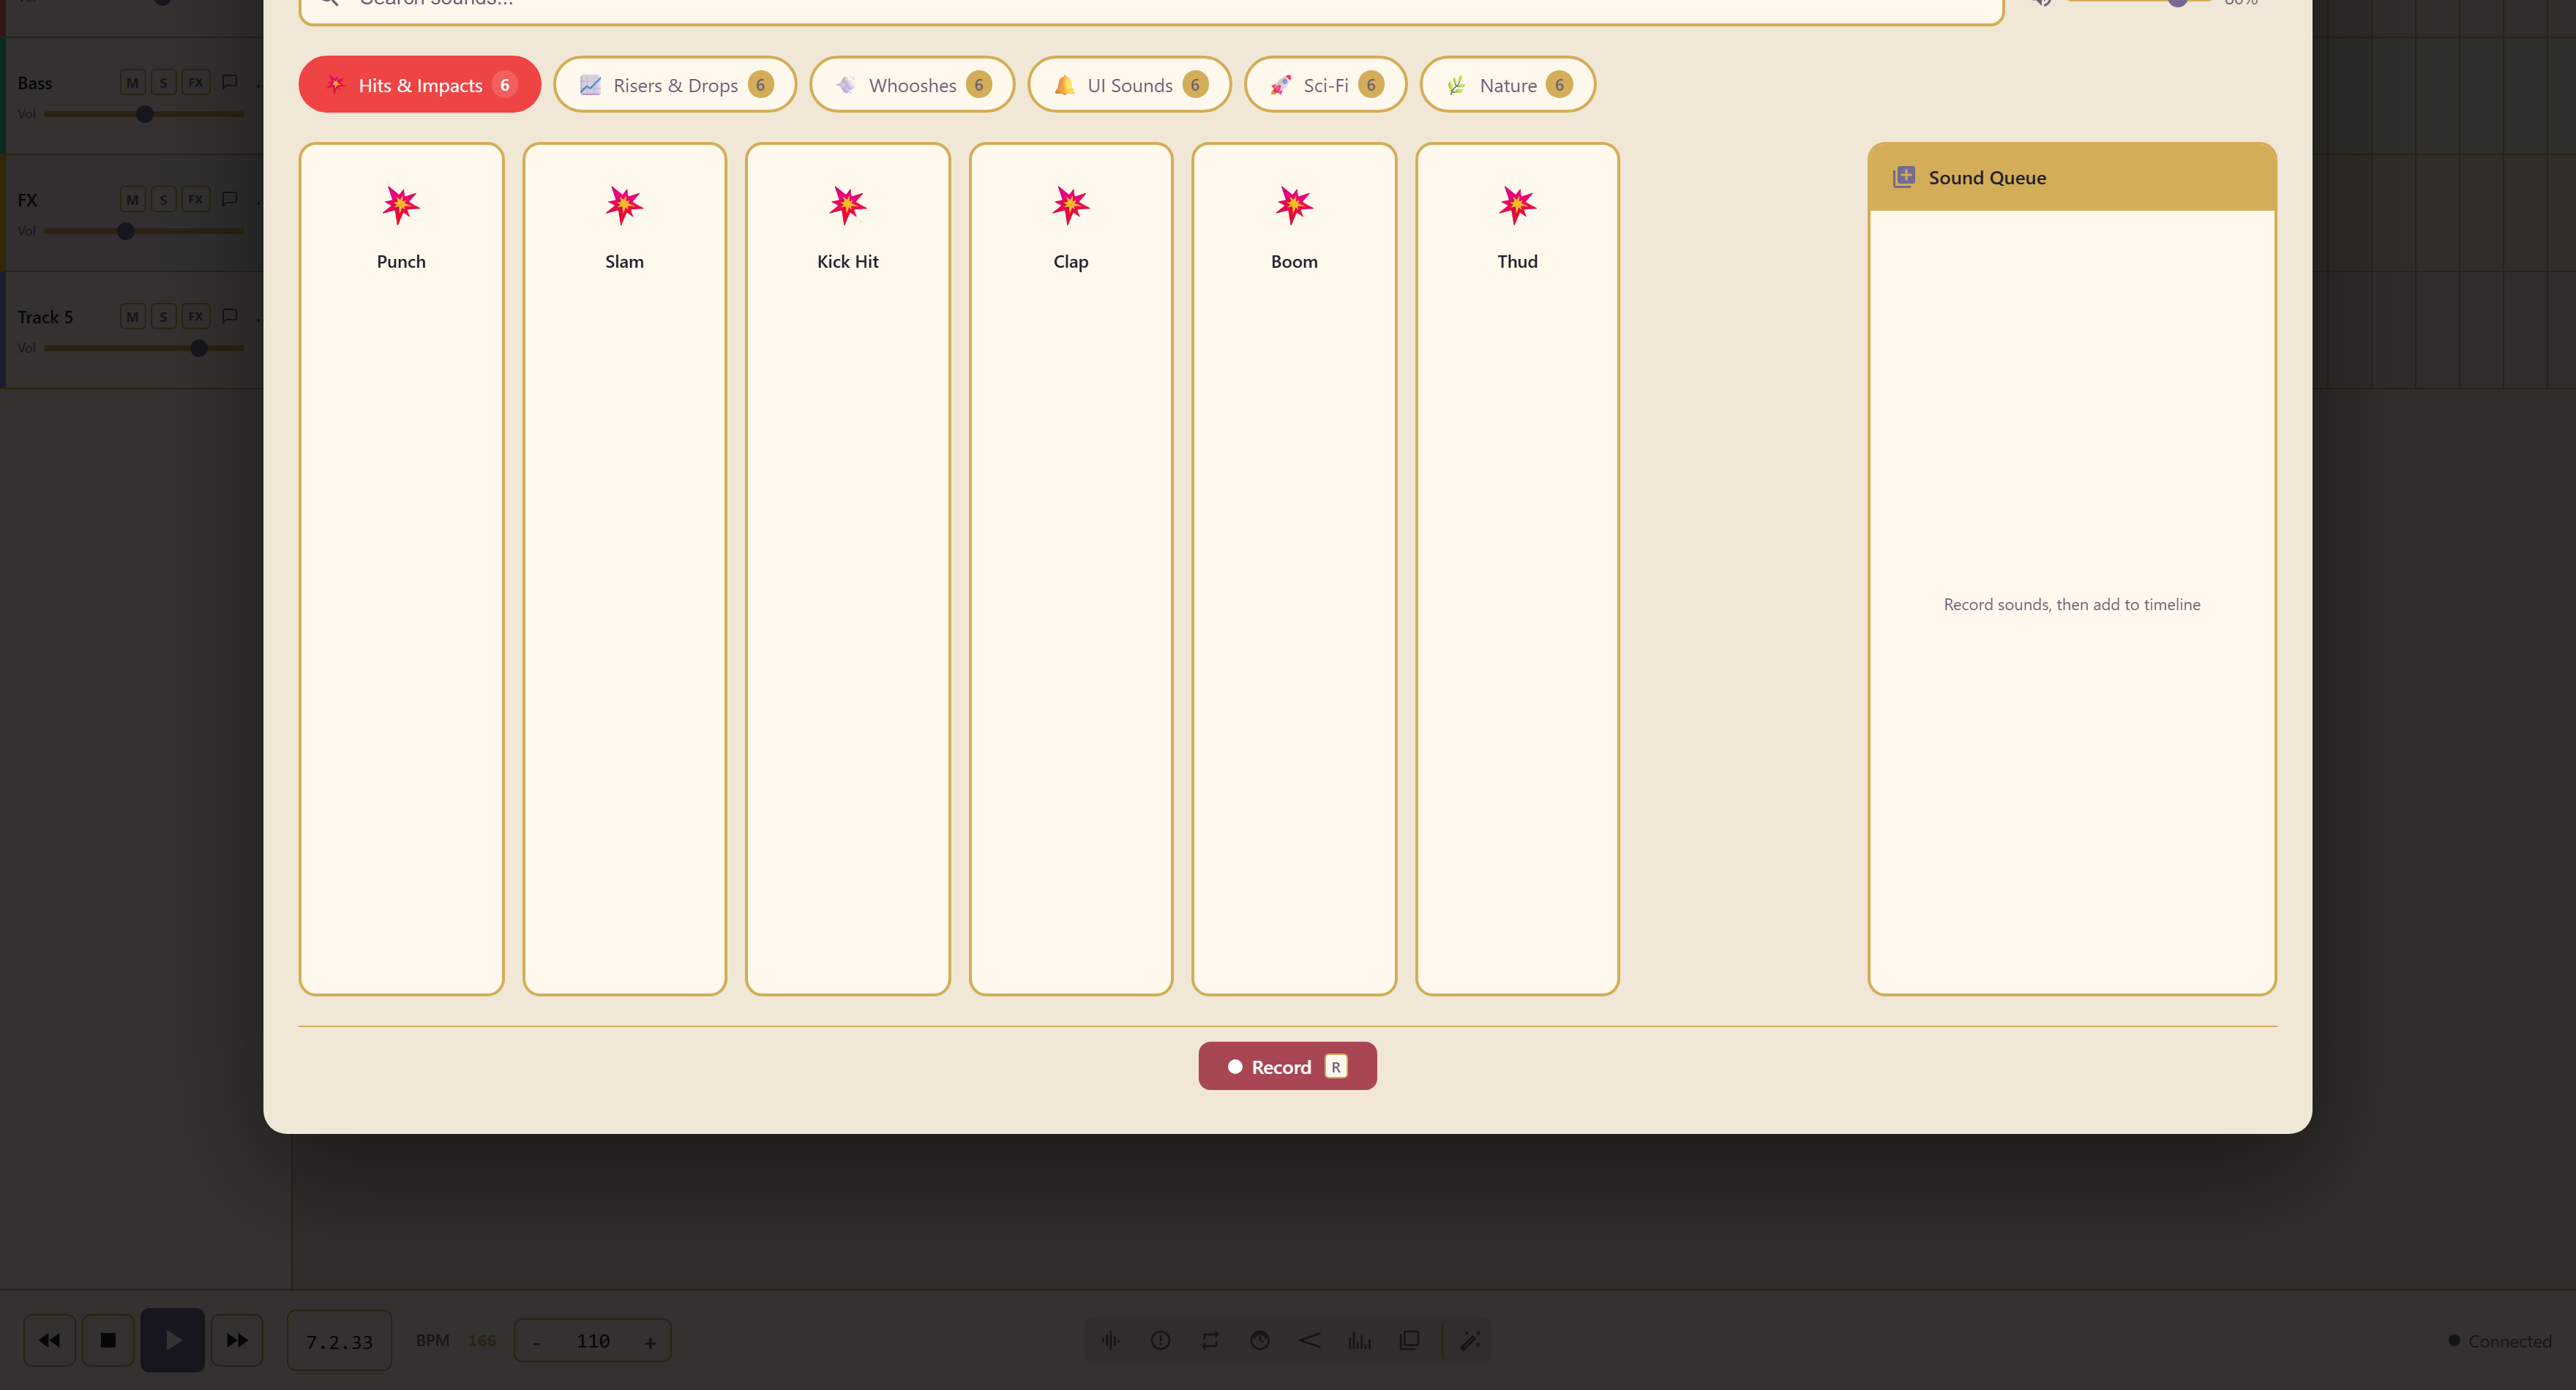
Task: Toggle the loop repeat icon
Action: pyautogui.click(x=1210, y=1340)
